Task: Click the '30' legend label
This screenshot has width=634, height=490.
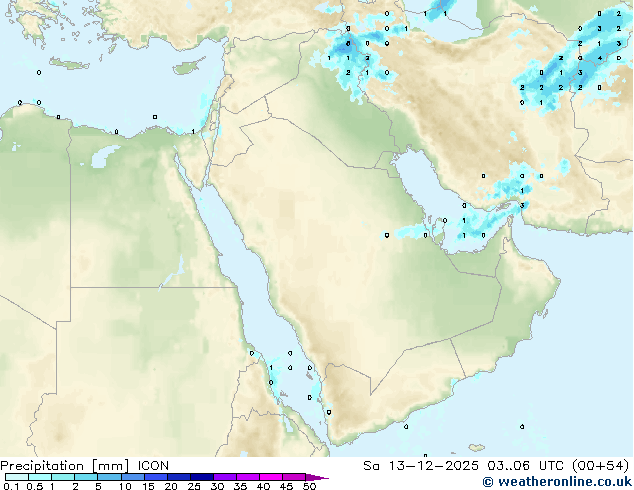Action: point(217,486)
